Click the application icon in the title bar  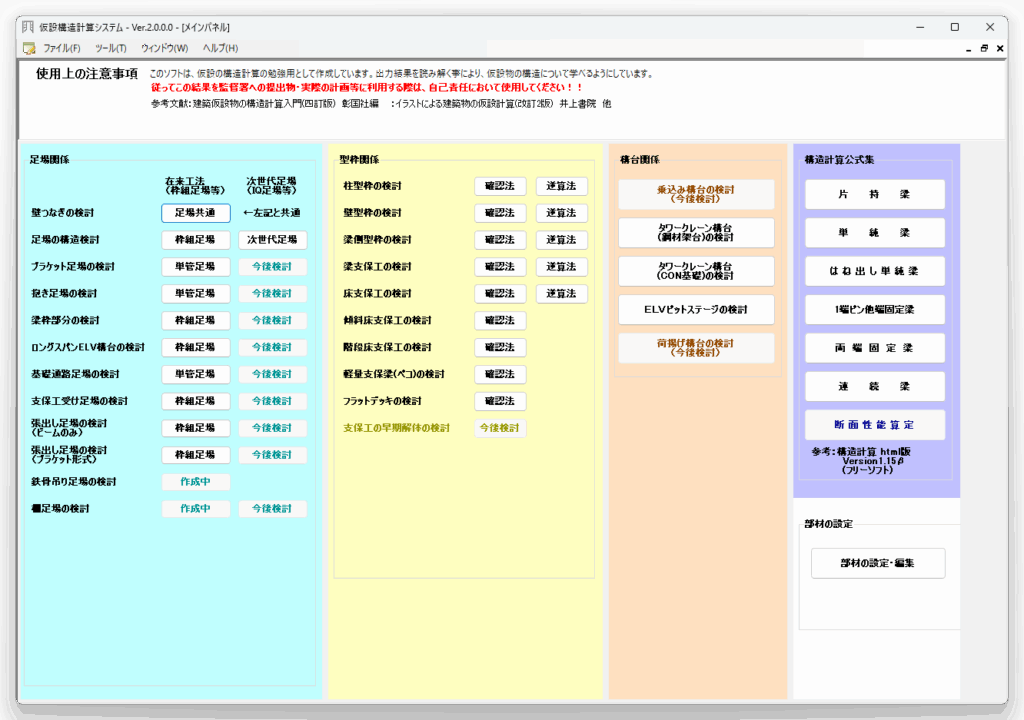click(x=27, y=27)
